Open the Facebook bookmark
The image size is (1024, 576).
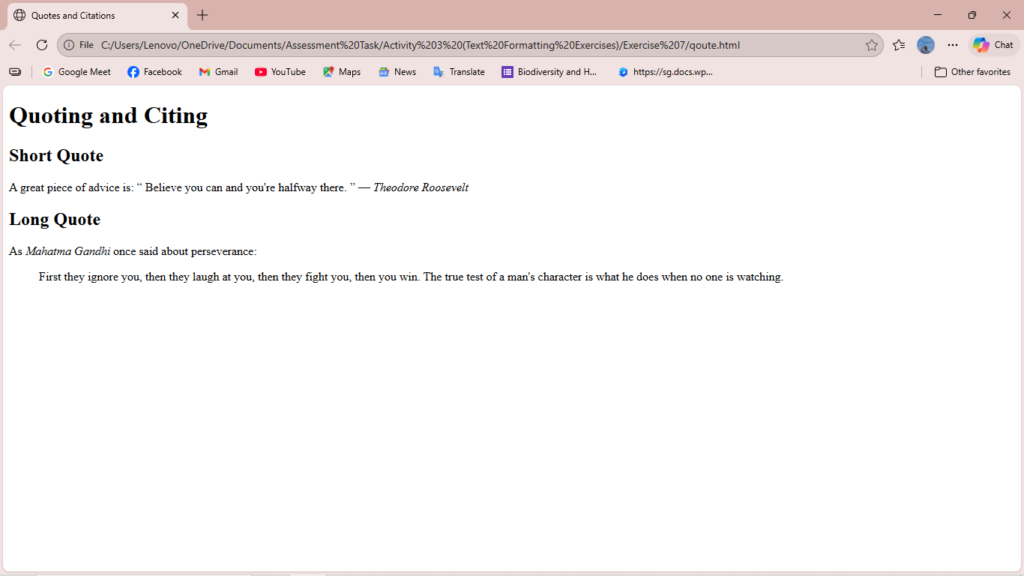[155, 72]
